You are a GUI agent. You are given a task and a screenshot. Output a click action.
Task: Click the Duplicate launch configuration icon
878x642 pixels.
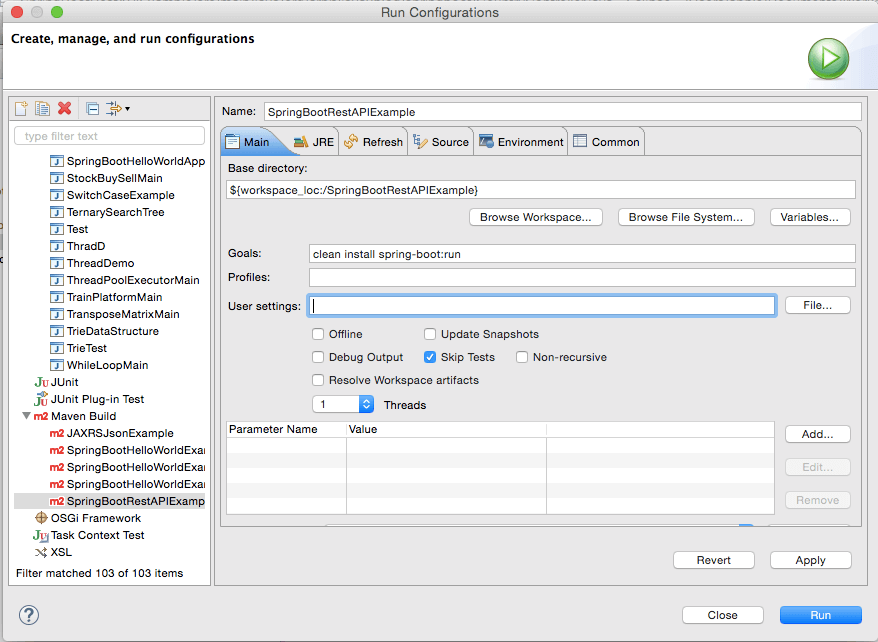43,108
